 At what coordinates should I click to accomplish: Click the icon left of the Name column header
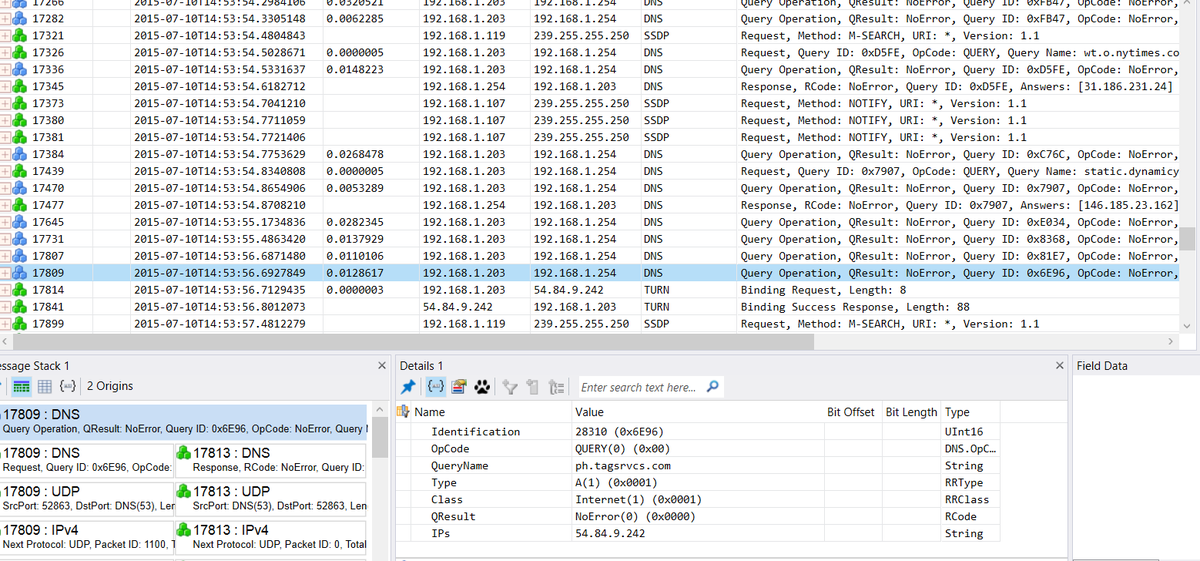404,412
